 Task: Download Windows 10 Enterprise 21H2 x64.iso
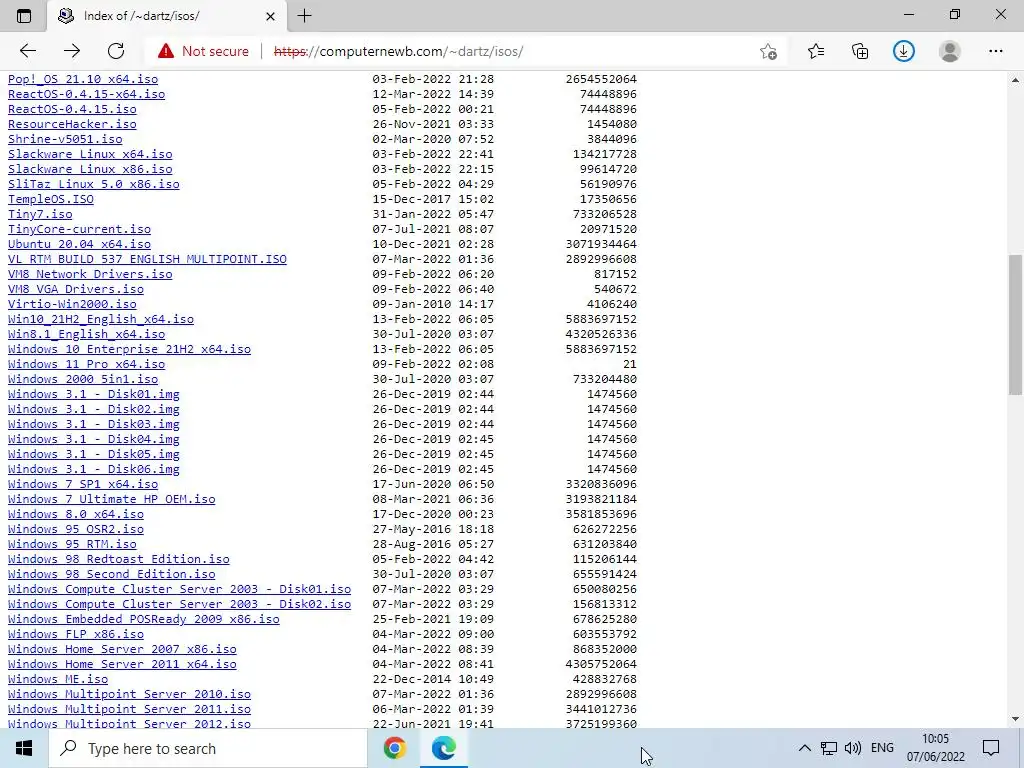coord(129,349)
